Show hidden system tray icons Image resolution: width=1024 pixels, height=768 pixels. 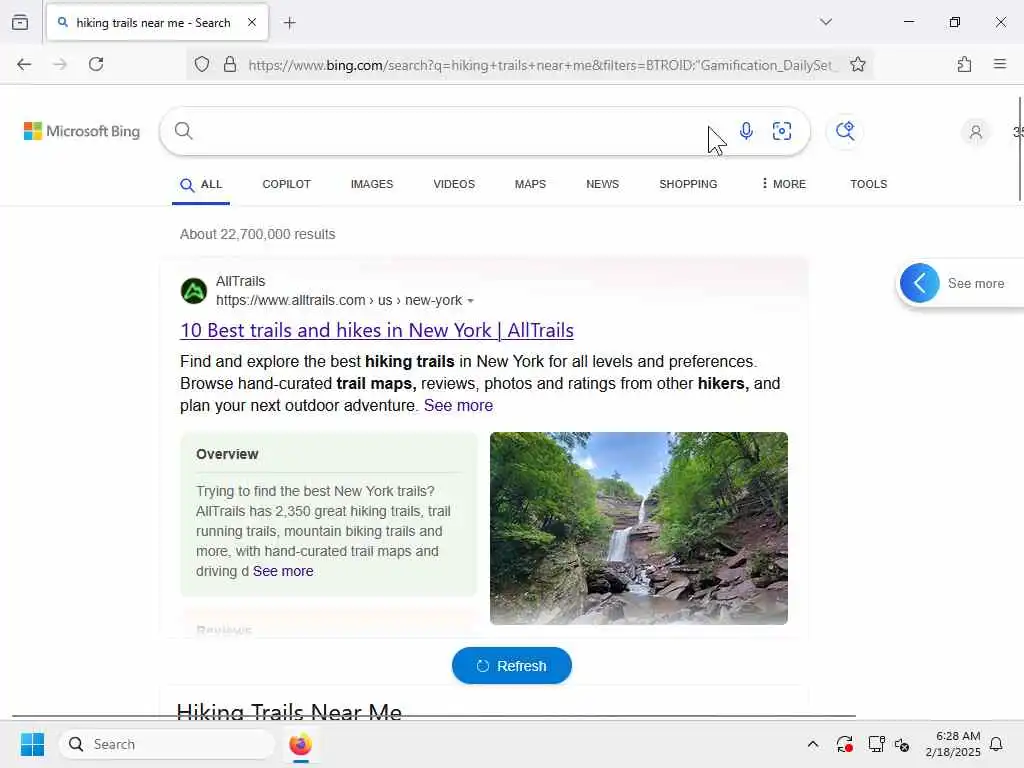click(x=812, y=744)
